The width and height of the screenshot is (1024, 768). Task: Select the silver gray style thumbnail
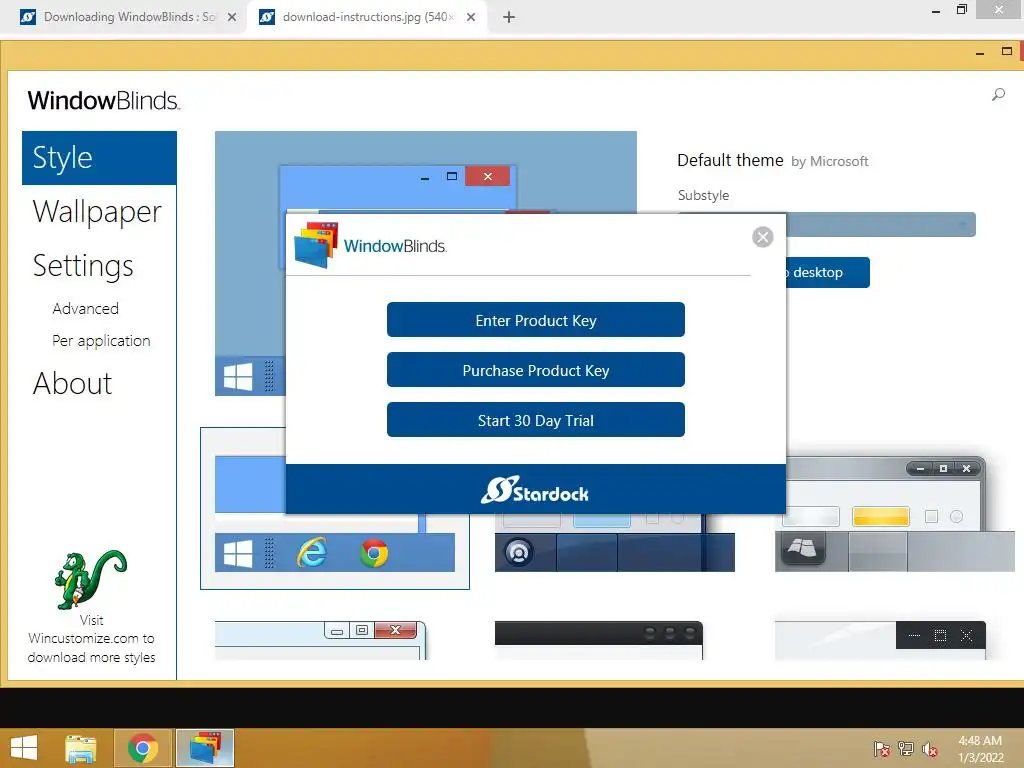(894, 514)
